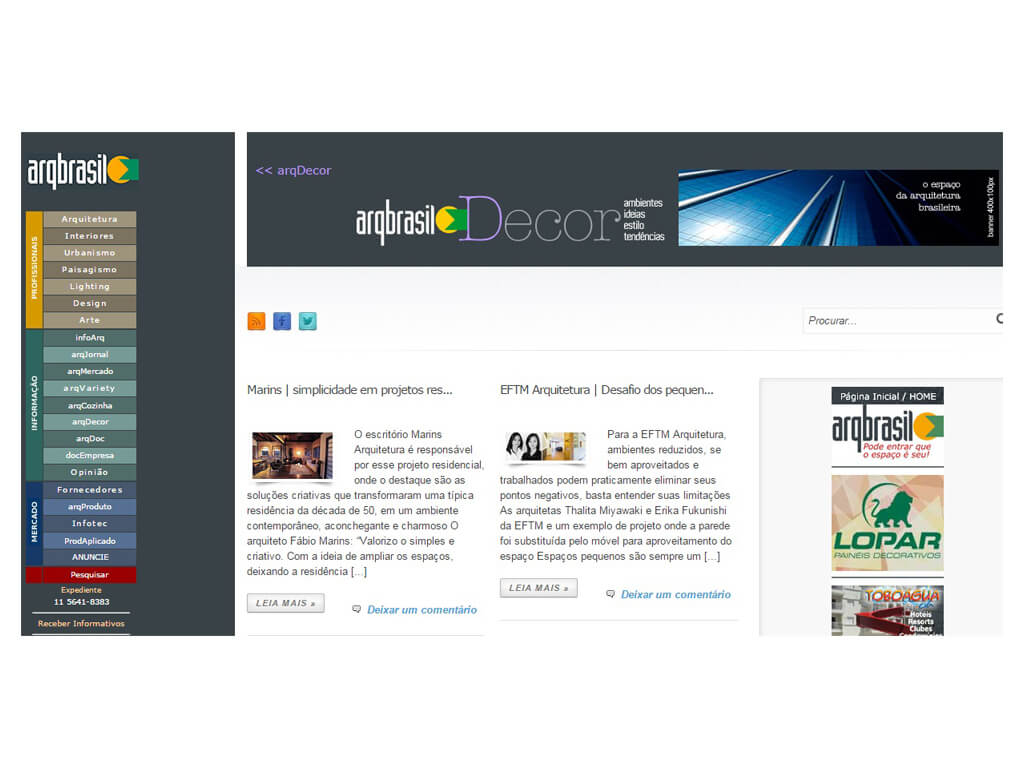Click the arqbrasil logo in sidebar
1024x768 pixels.
coord(82,171)
